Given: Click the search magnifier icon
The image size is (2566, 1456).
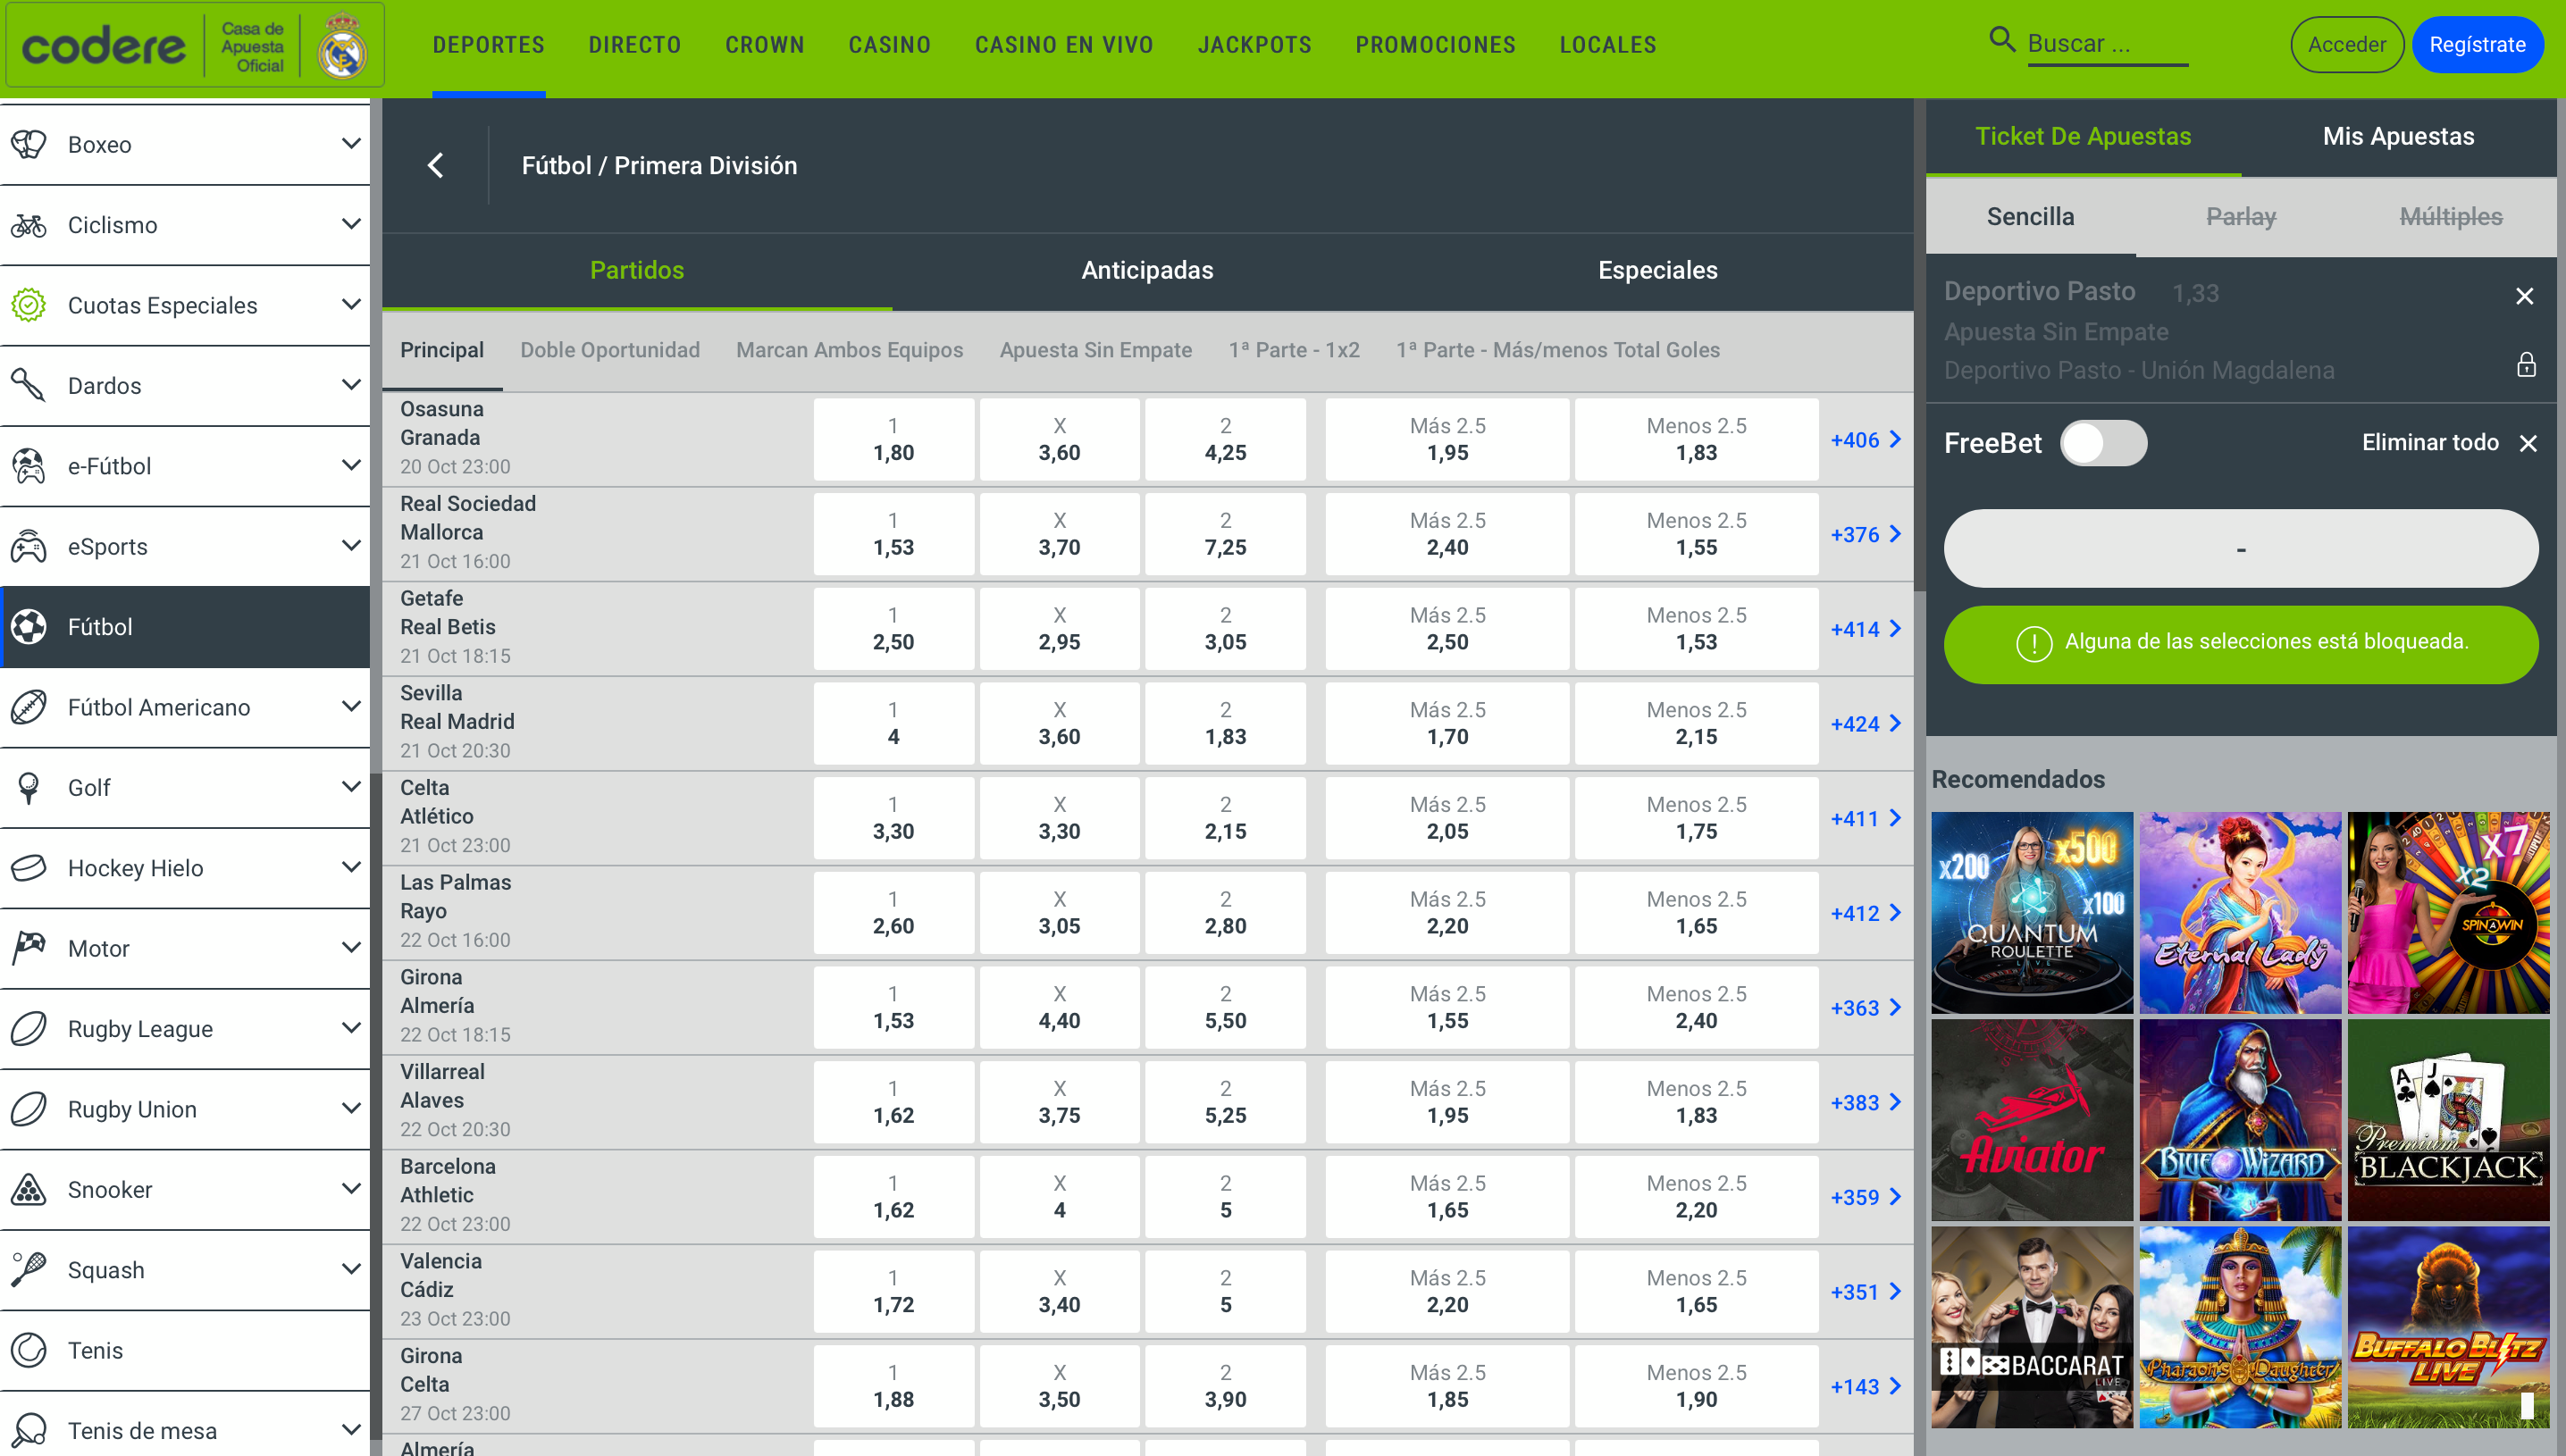Looking at the screenshot, I should tap(2002, 40).
